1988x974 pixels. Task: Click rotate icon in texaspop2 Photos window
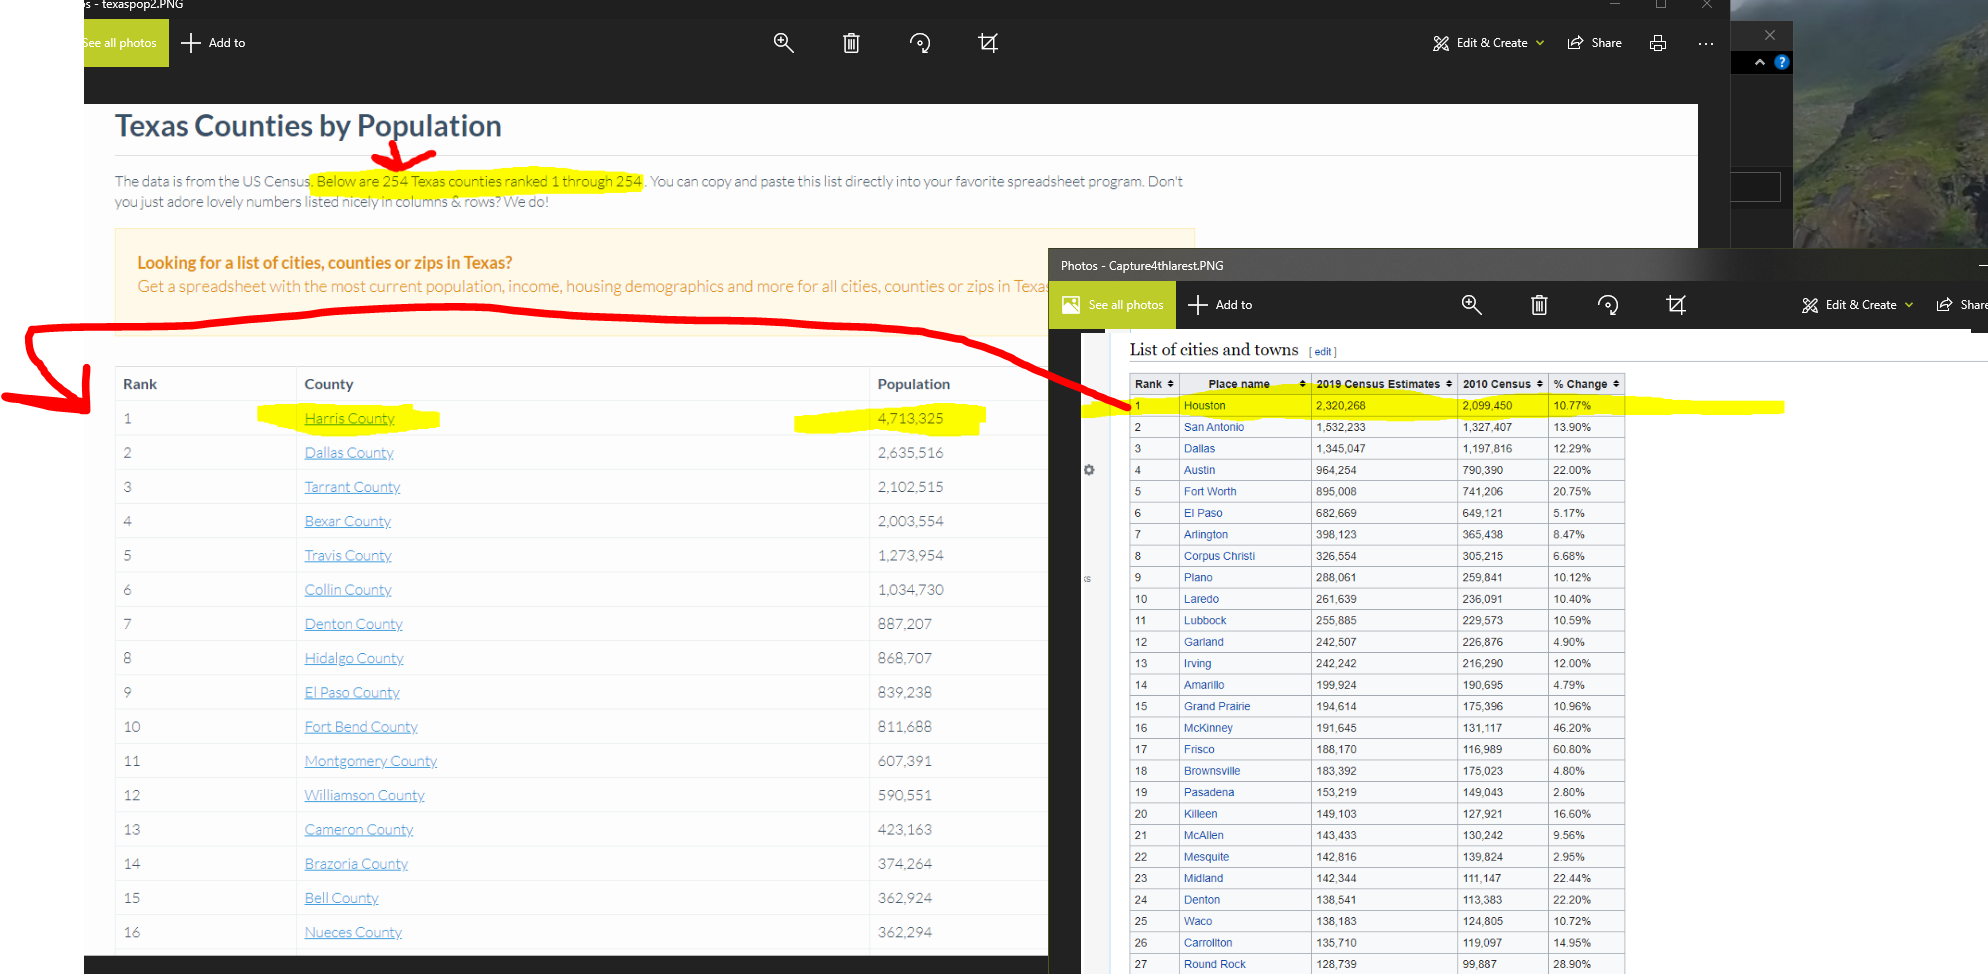click(x=920, y=43)
